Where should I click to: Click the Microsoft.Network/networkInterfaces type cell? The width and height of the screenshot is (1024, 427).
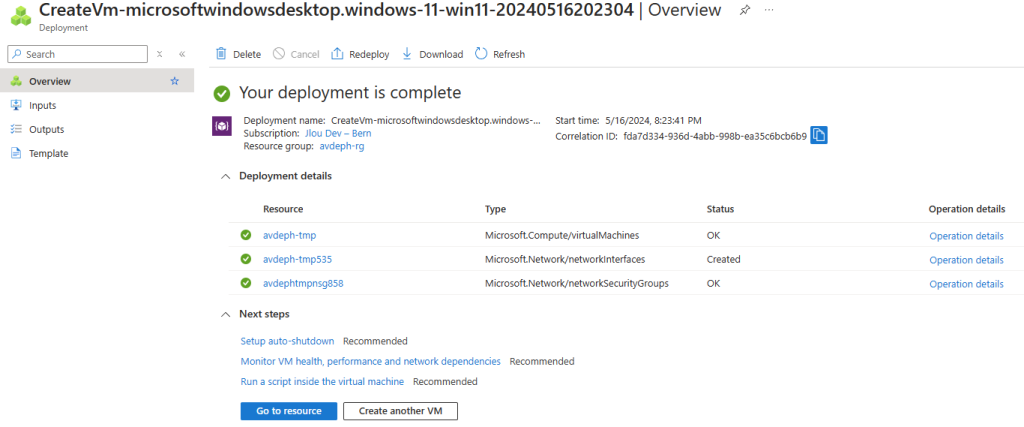(x=565, y=259)
